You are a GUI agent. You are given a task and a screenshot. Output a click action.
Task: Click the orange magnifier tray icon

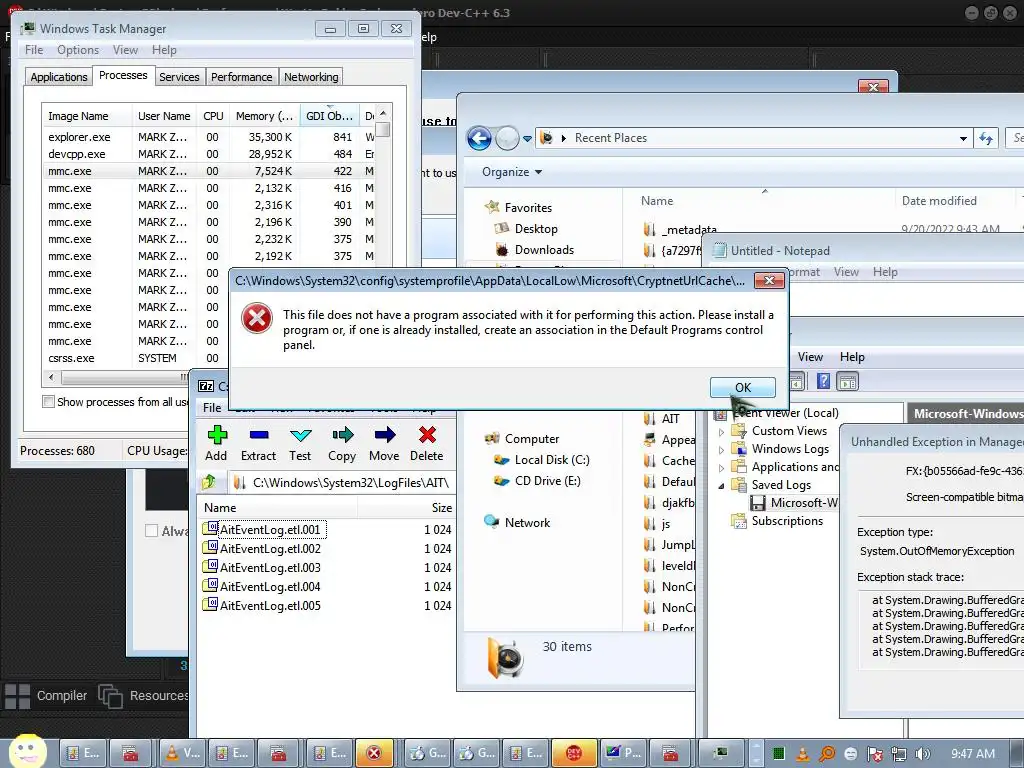coord(827,754)
